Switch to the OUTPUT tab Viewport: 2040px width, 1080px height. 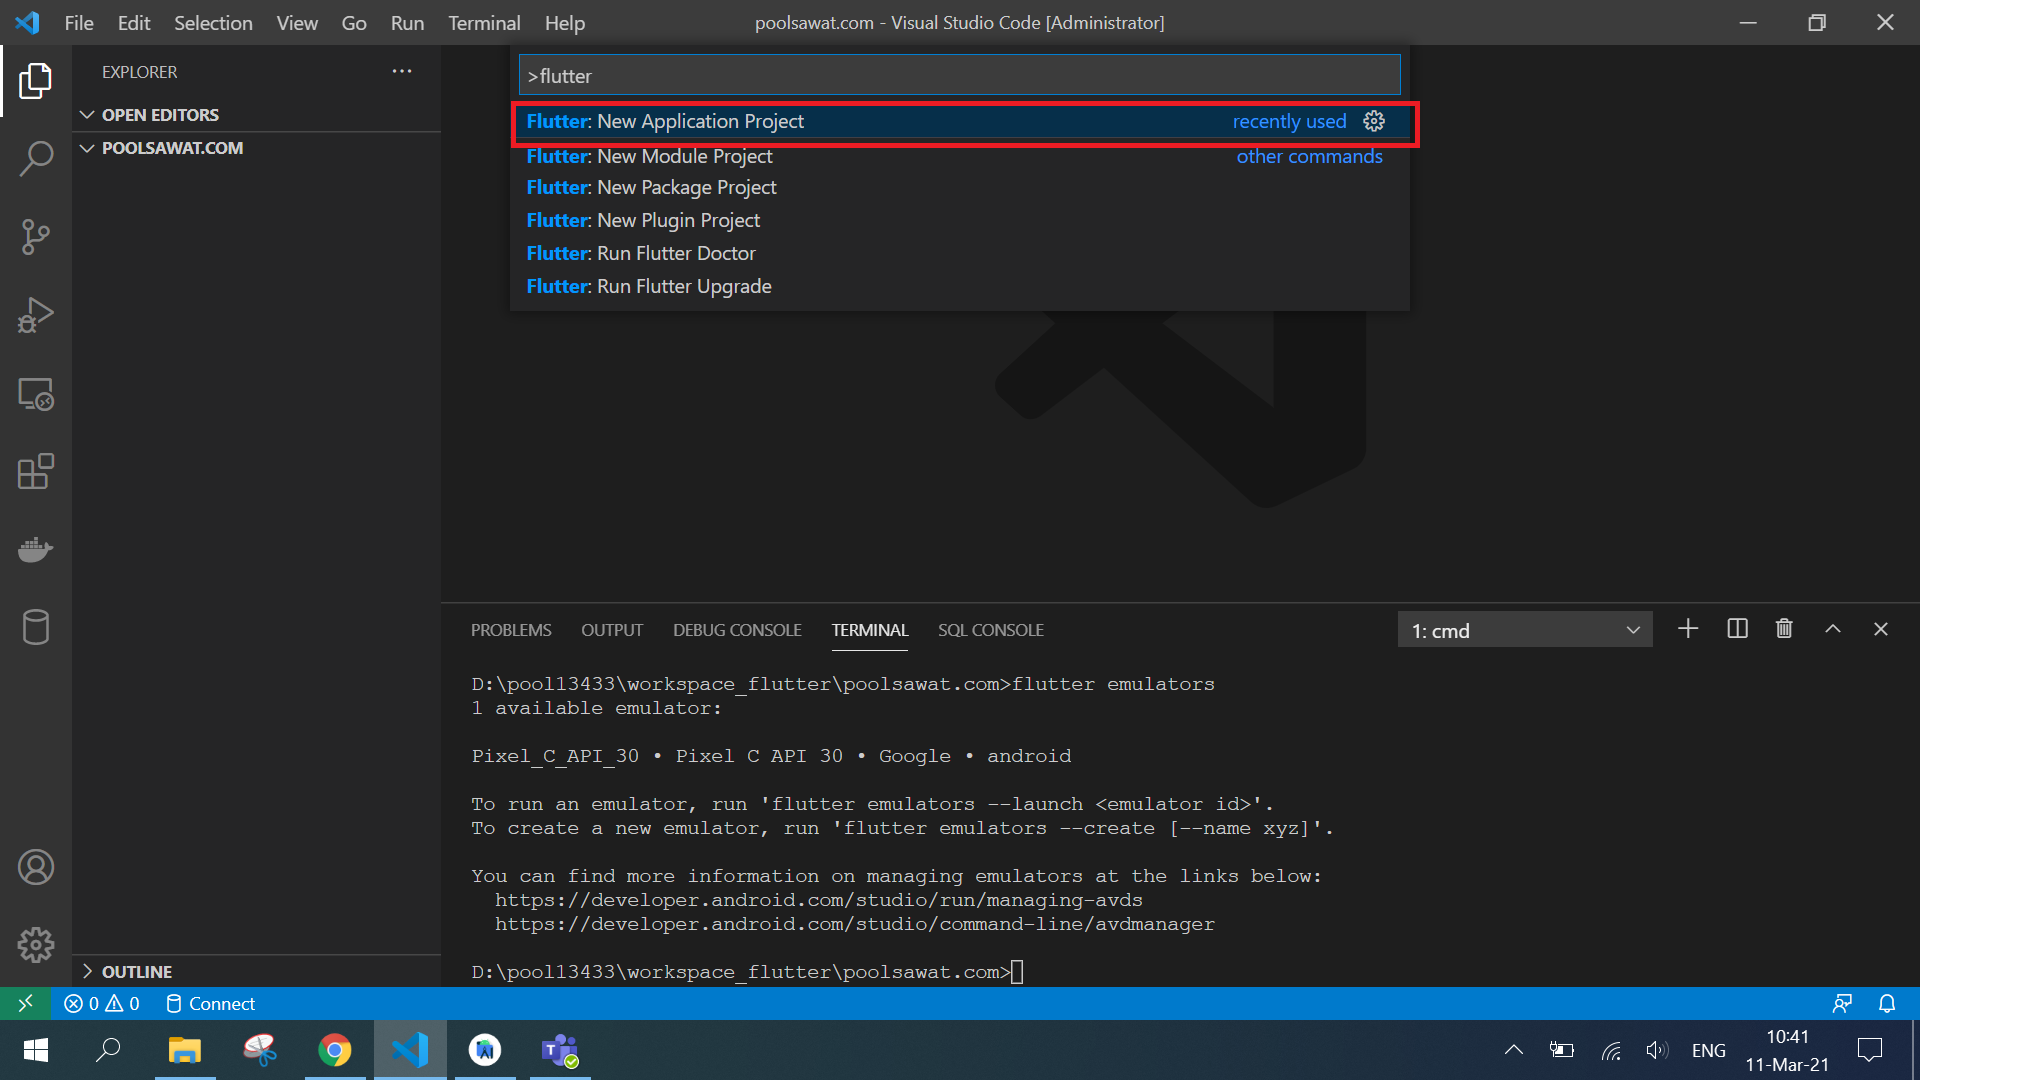pyautogui.click(x=612, y=630)
